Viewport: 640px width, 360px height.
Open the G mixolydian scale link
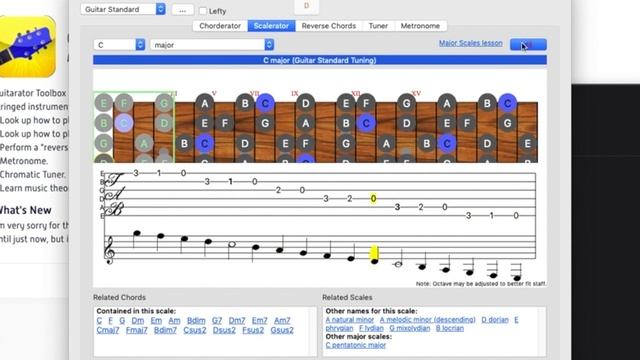pos(409,328)
